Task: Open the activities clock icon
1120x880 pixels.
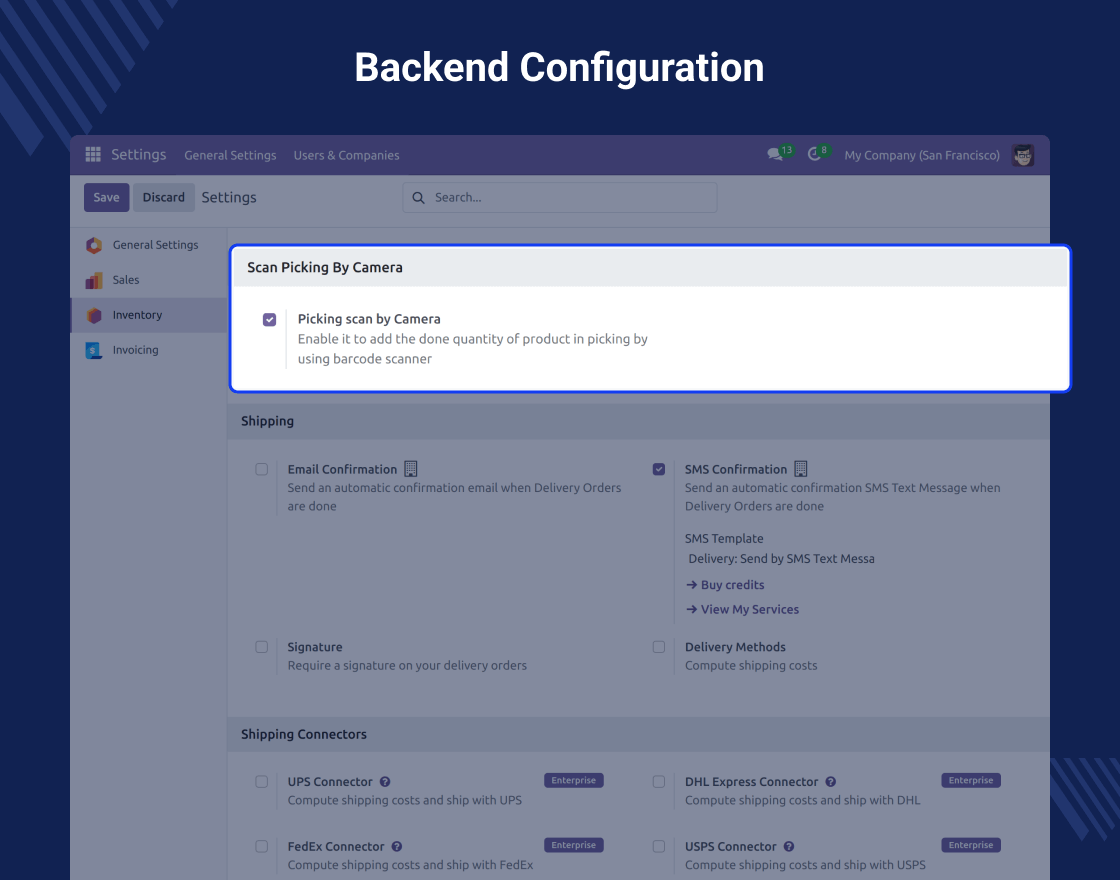Action: [x=814, y=155]
